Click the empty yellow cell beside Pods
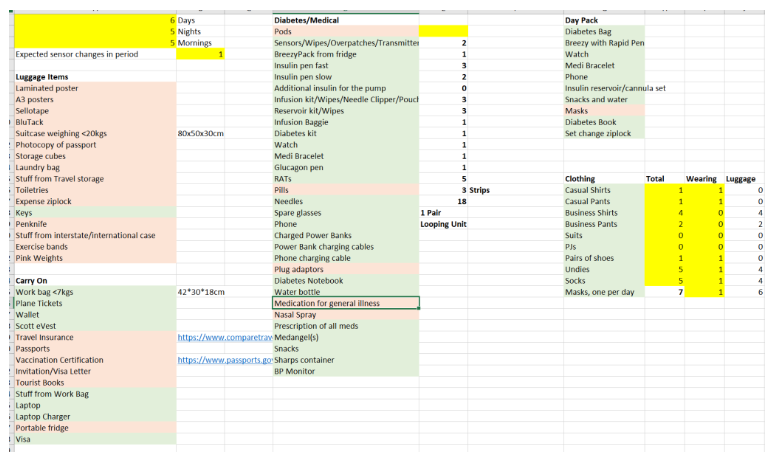 coord(443,31)
